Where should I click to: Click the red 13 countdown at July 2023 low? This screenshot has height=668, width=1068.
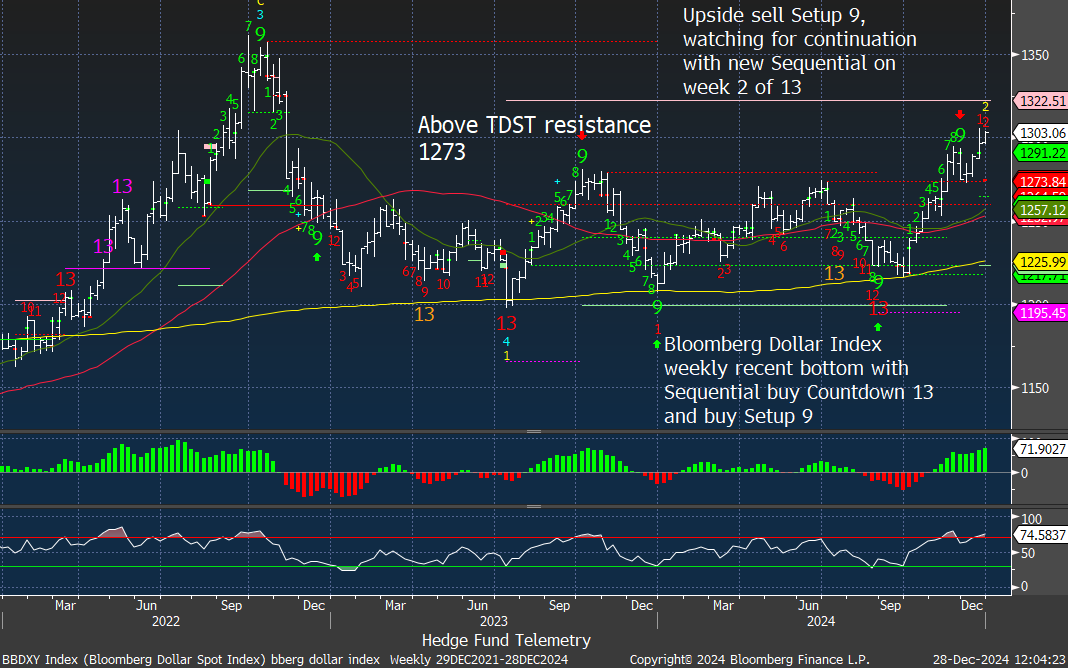[x=507, y=323]
